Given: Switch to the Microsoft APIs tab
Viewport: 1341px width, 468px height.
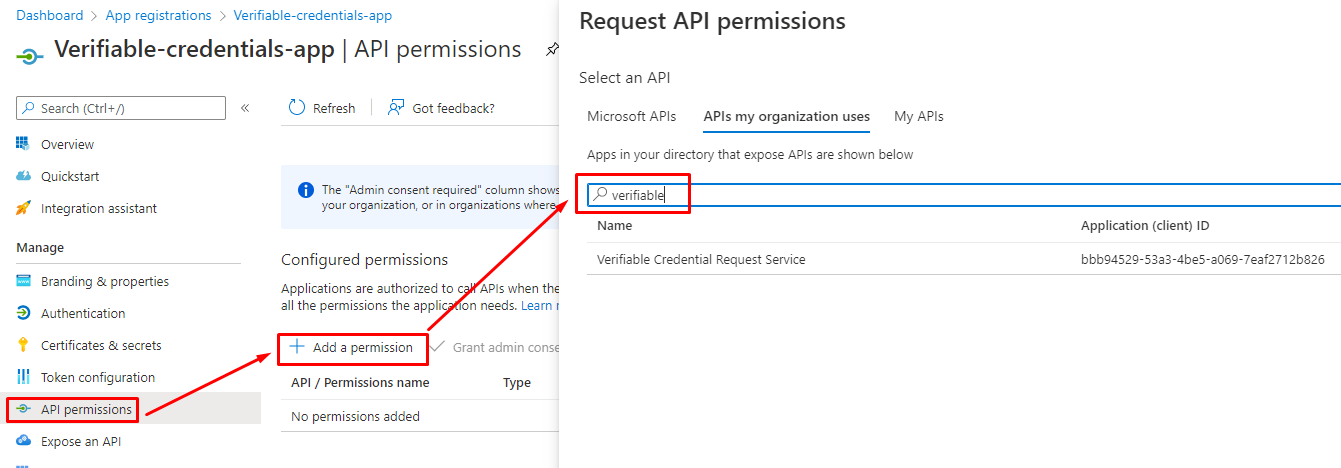Looking at the screenshot, I should 631,116.
